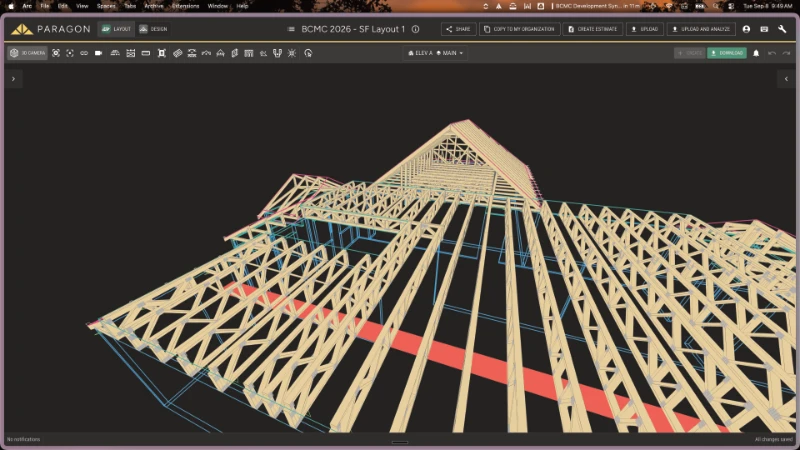Viewport: 800px width, 450px height.
Task: Open the Edit menu in menu bar
Action: [63, 6]
